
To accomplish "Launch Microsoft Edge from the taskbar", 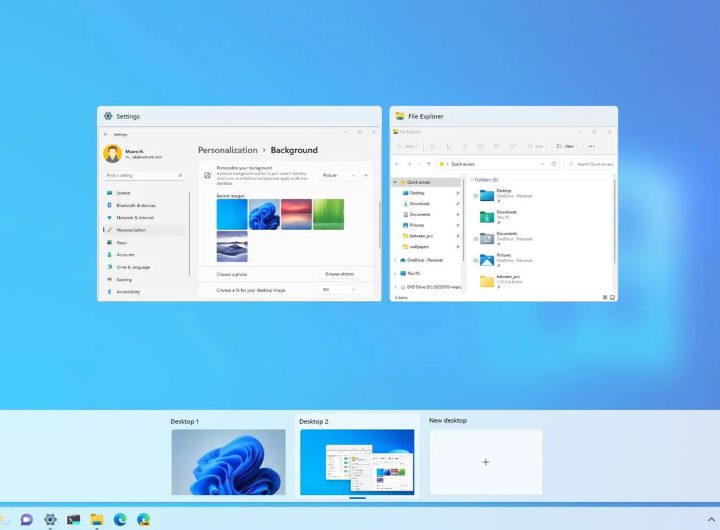I will 120,519.
